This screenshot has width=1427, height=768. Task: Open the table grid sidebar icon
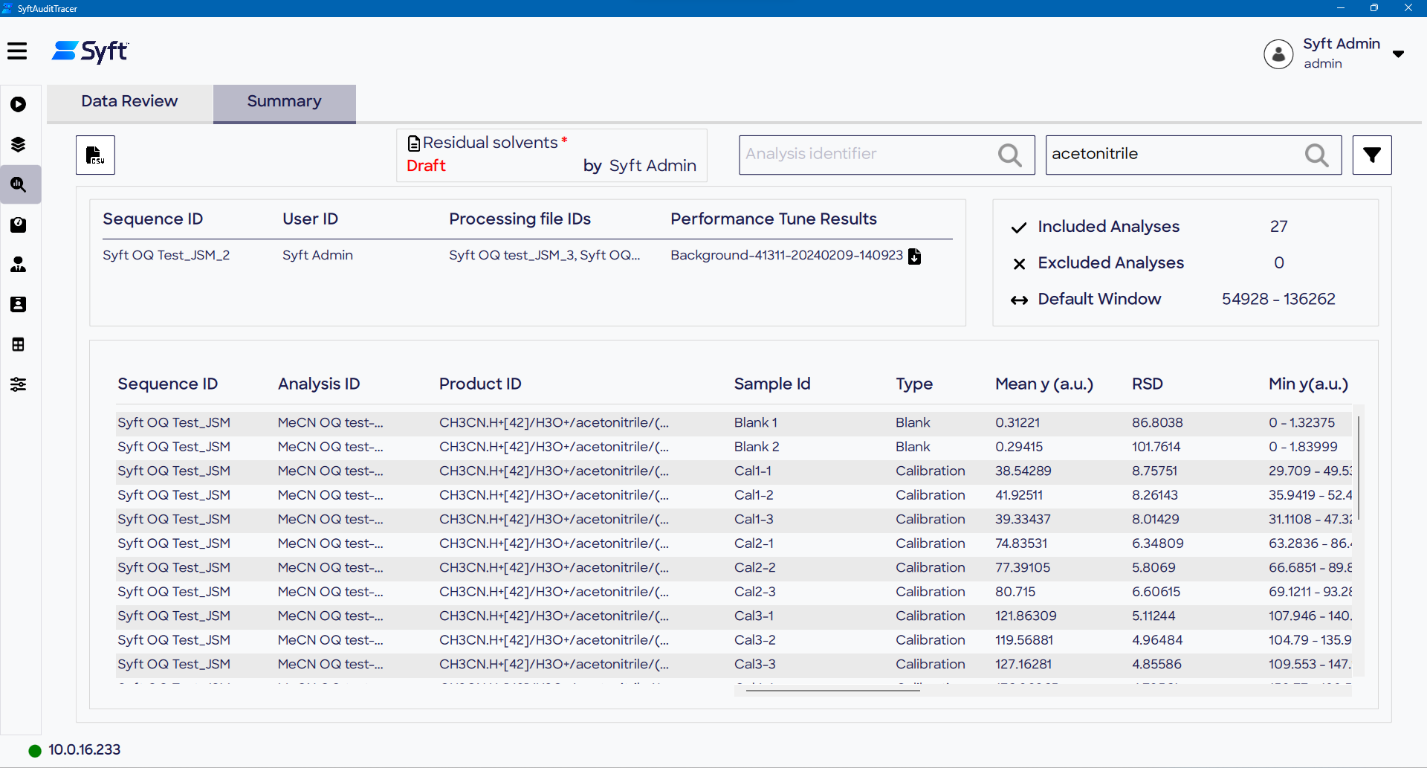pos(18,345)
